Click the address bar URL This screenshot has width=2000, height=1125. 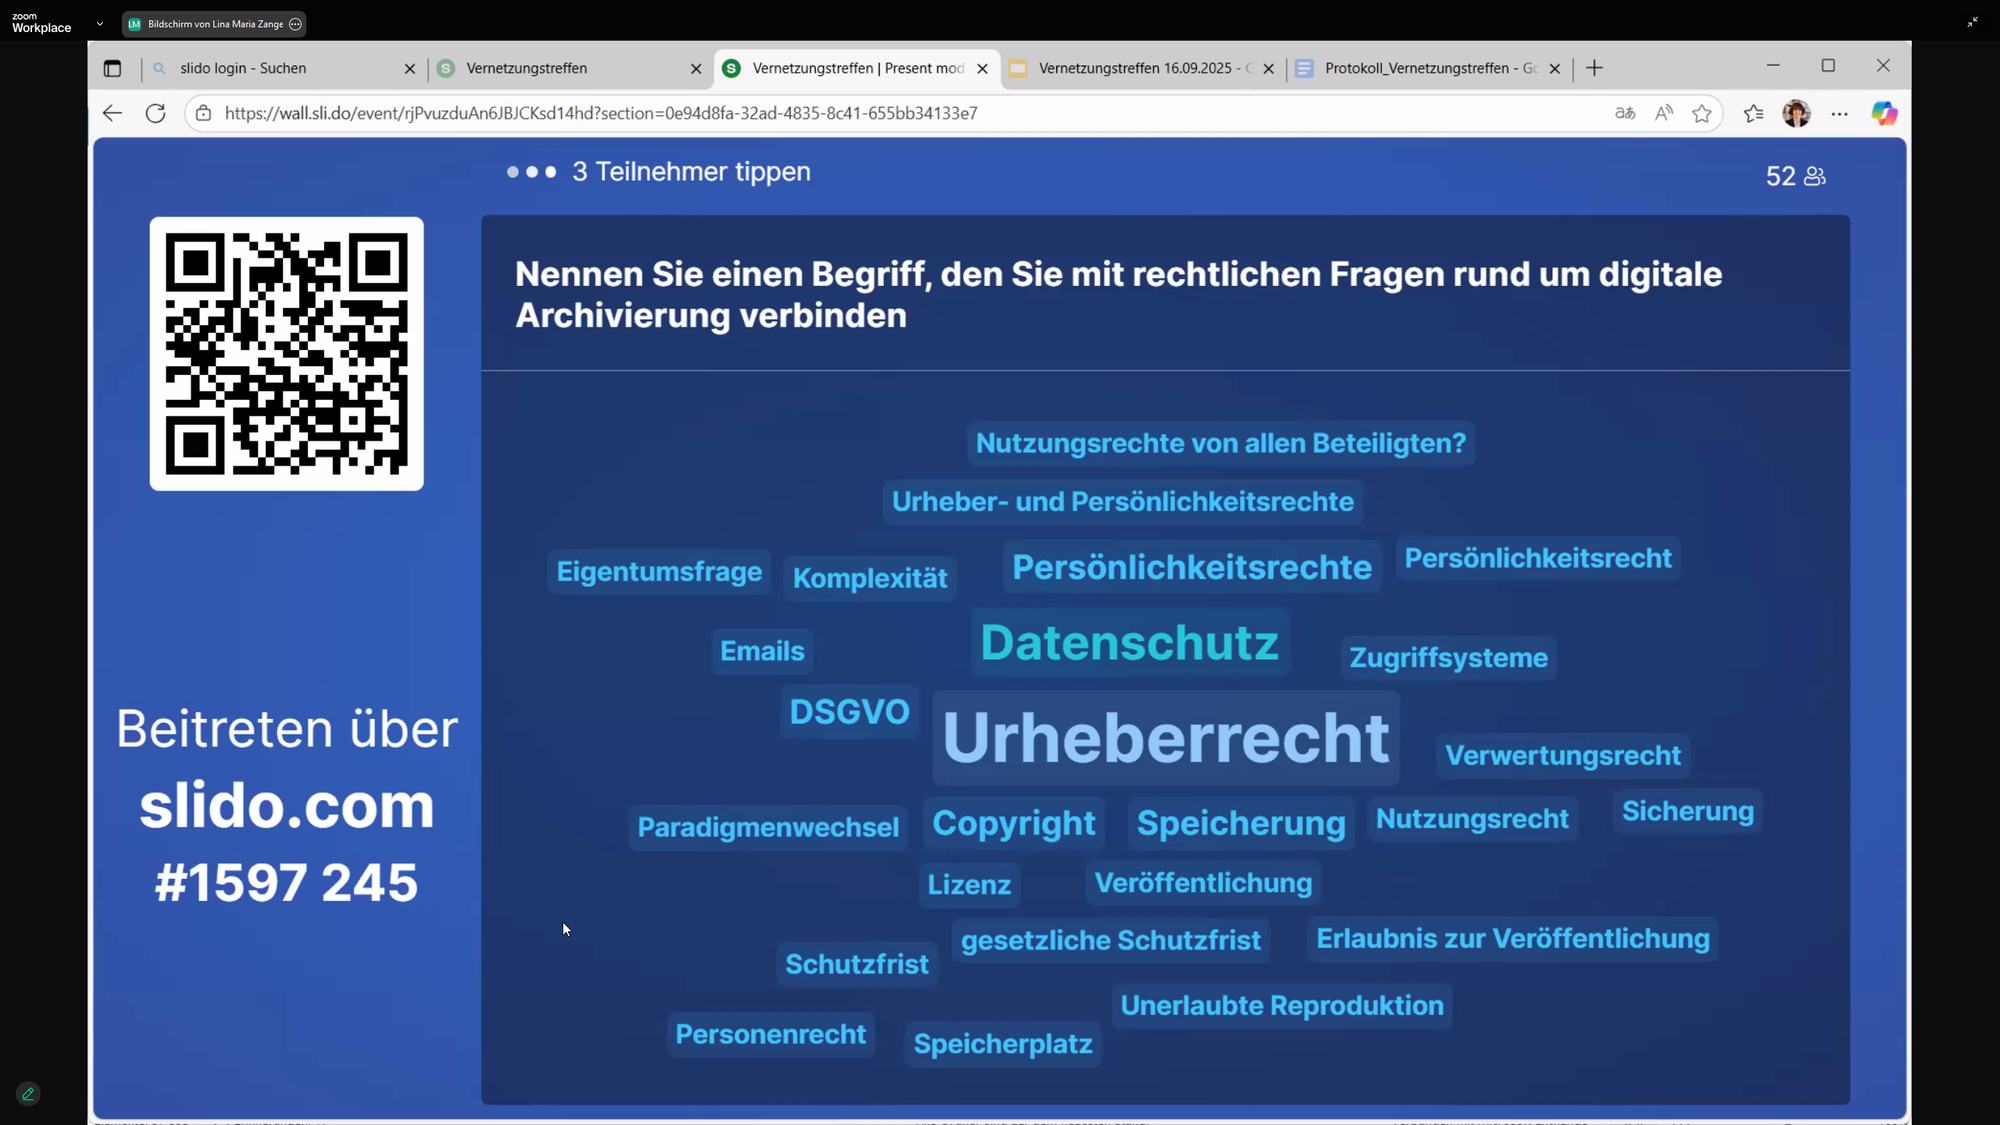[x=600, y=113]
